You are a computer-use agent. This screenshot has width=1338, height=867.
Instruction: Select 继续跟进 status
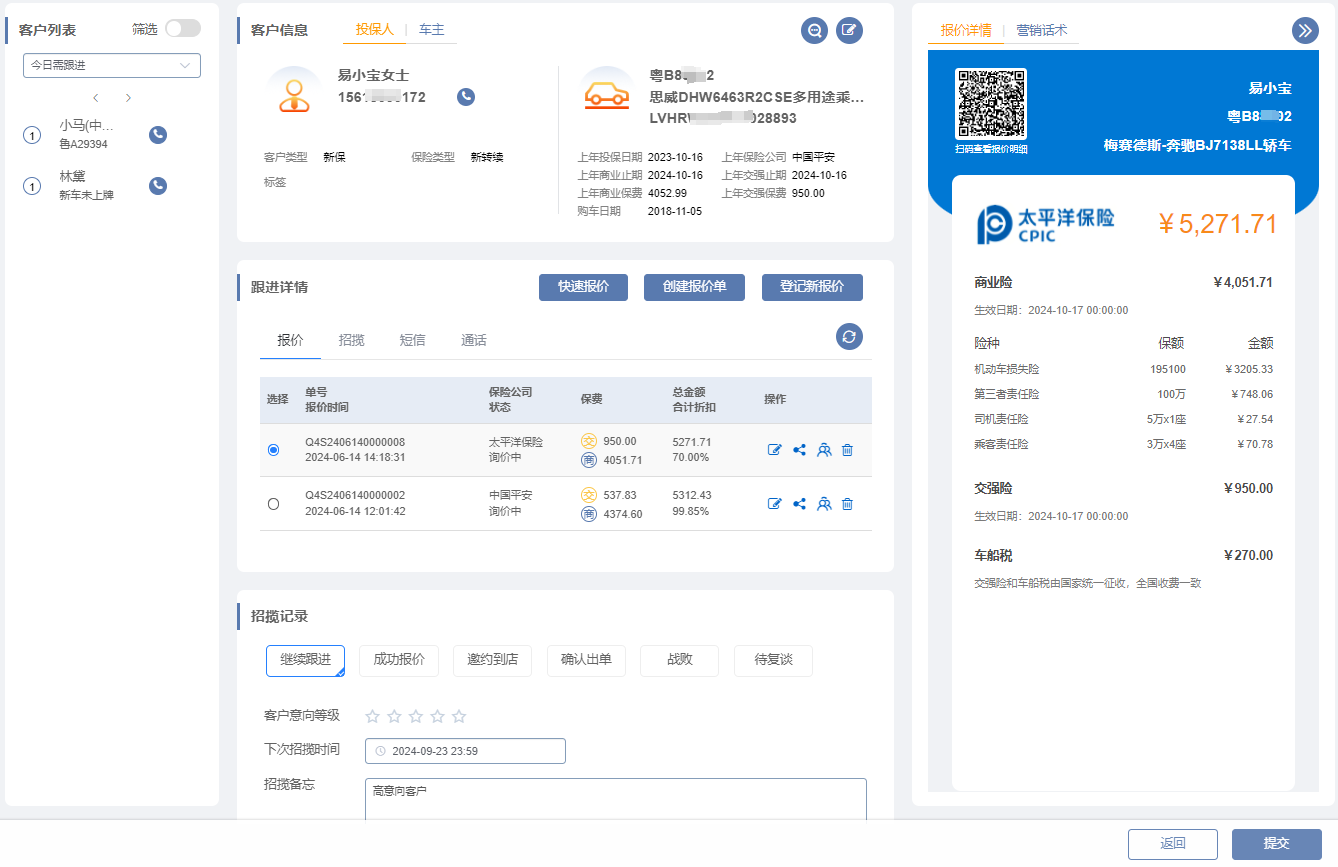click(305, 660)
